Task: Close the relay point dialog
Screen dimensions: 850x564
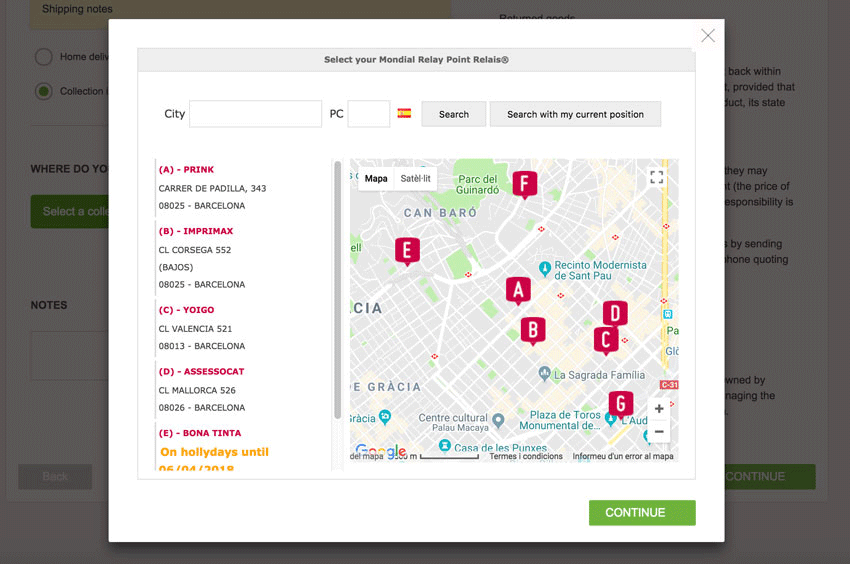Action: click(x=707, y=36)
